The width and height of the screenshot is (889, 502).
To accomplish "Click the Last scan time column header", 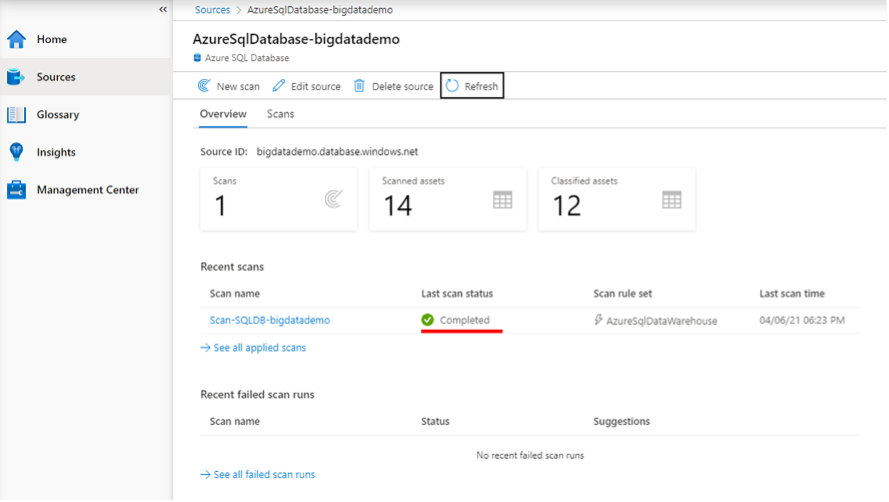I will point(792,294).
